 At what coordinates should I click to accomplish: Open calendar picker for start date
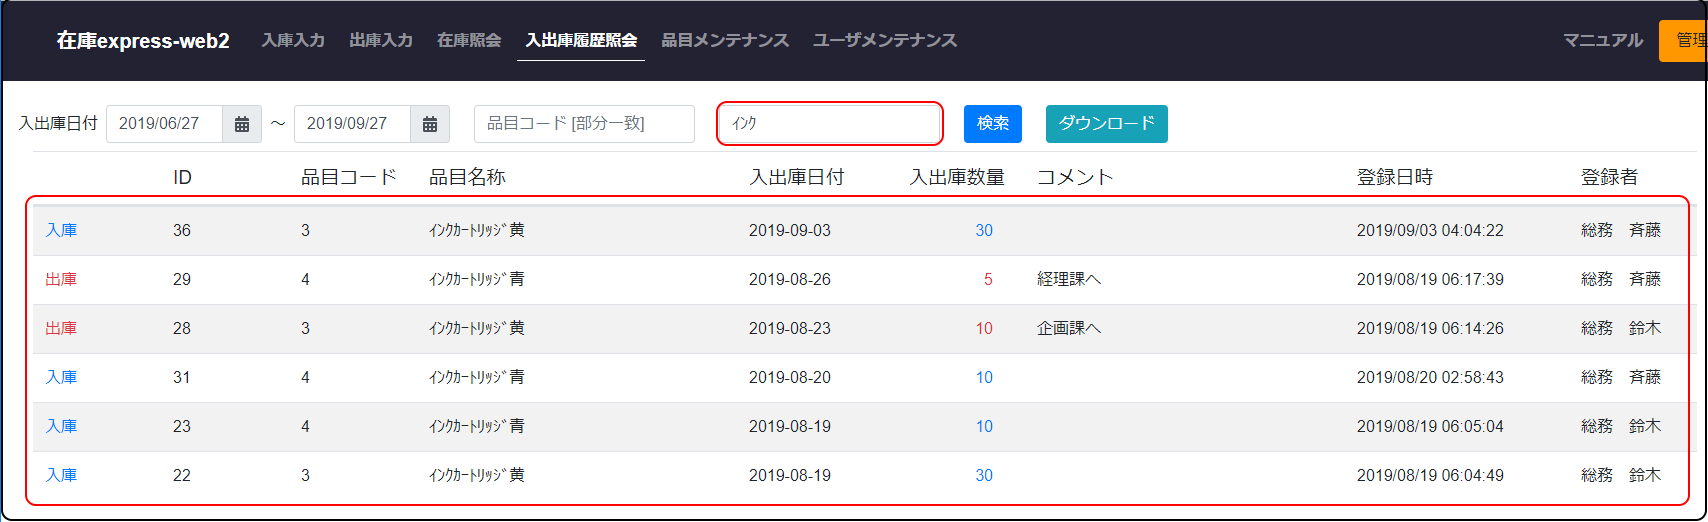[x=242, y=124]
